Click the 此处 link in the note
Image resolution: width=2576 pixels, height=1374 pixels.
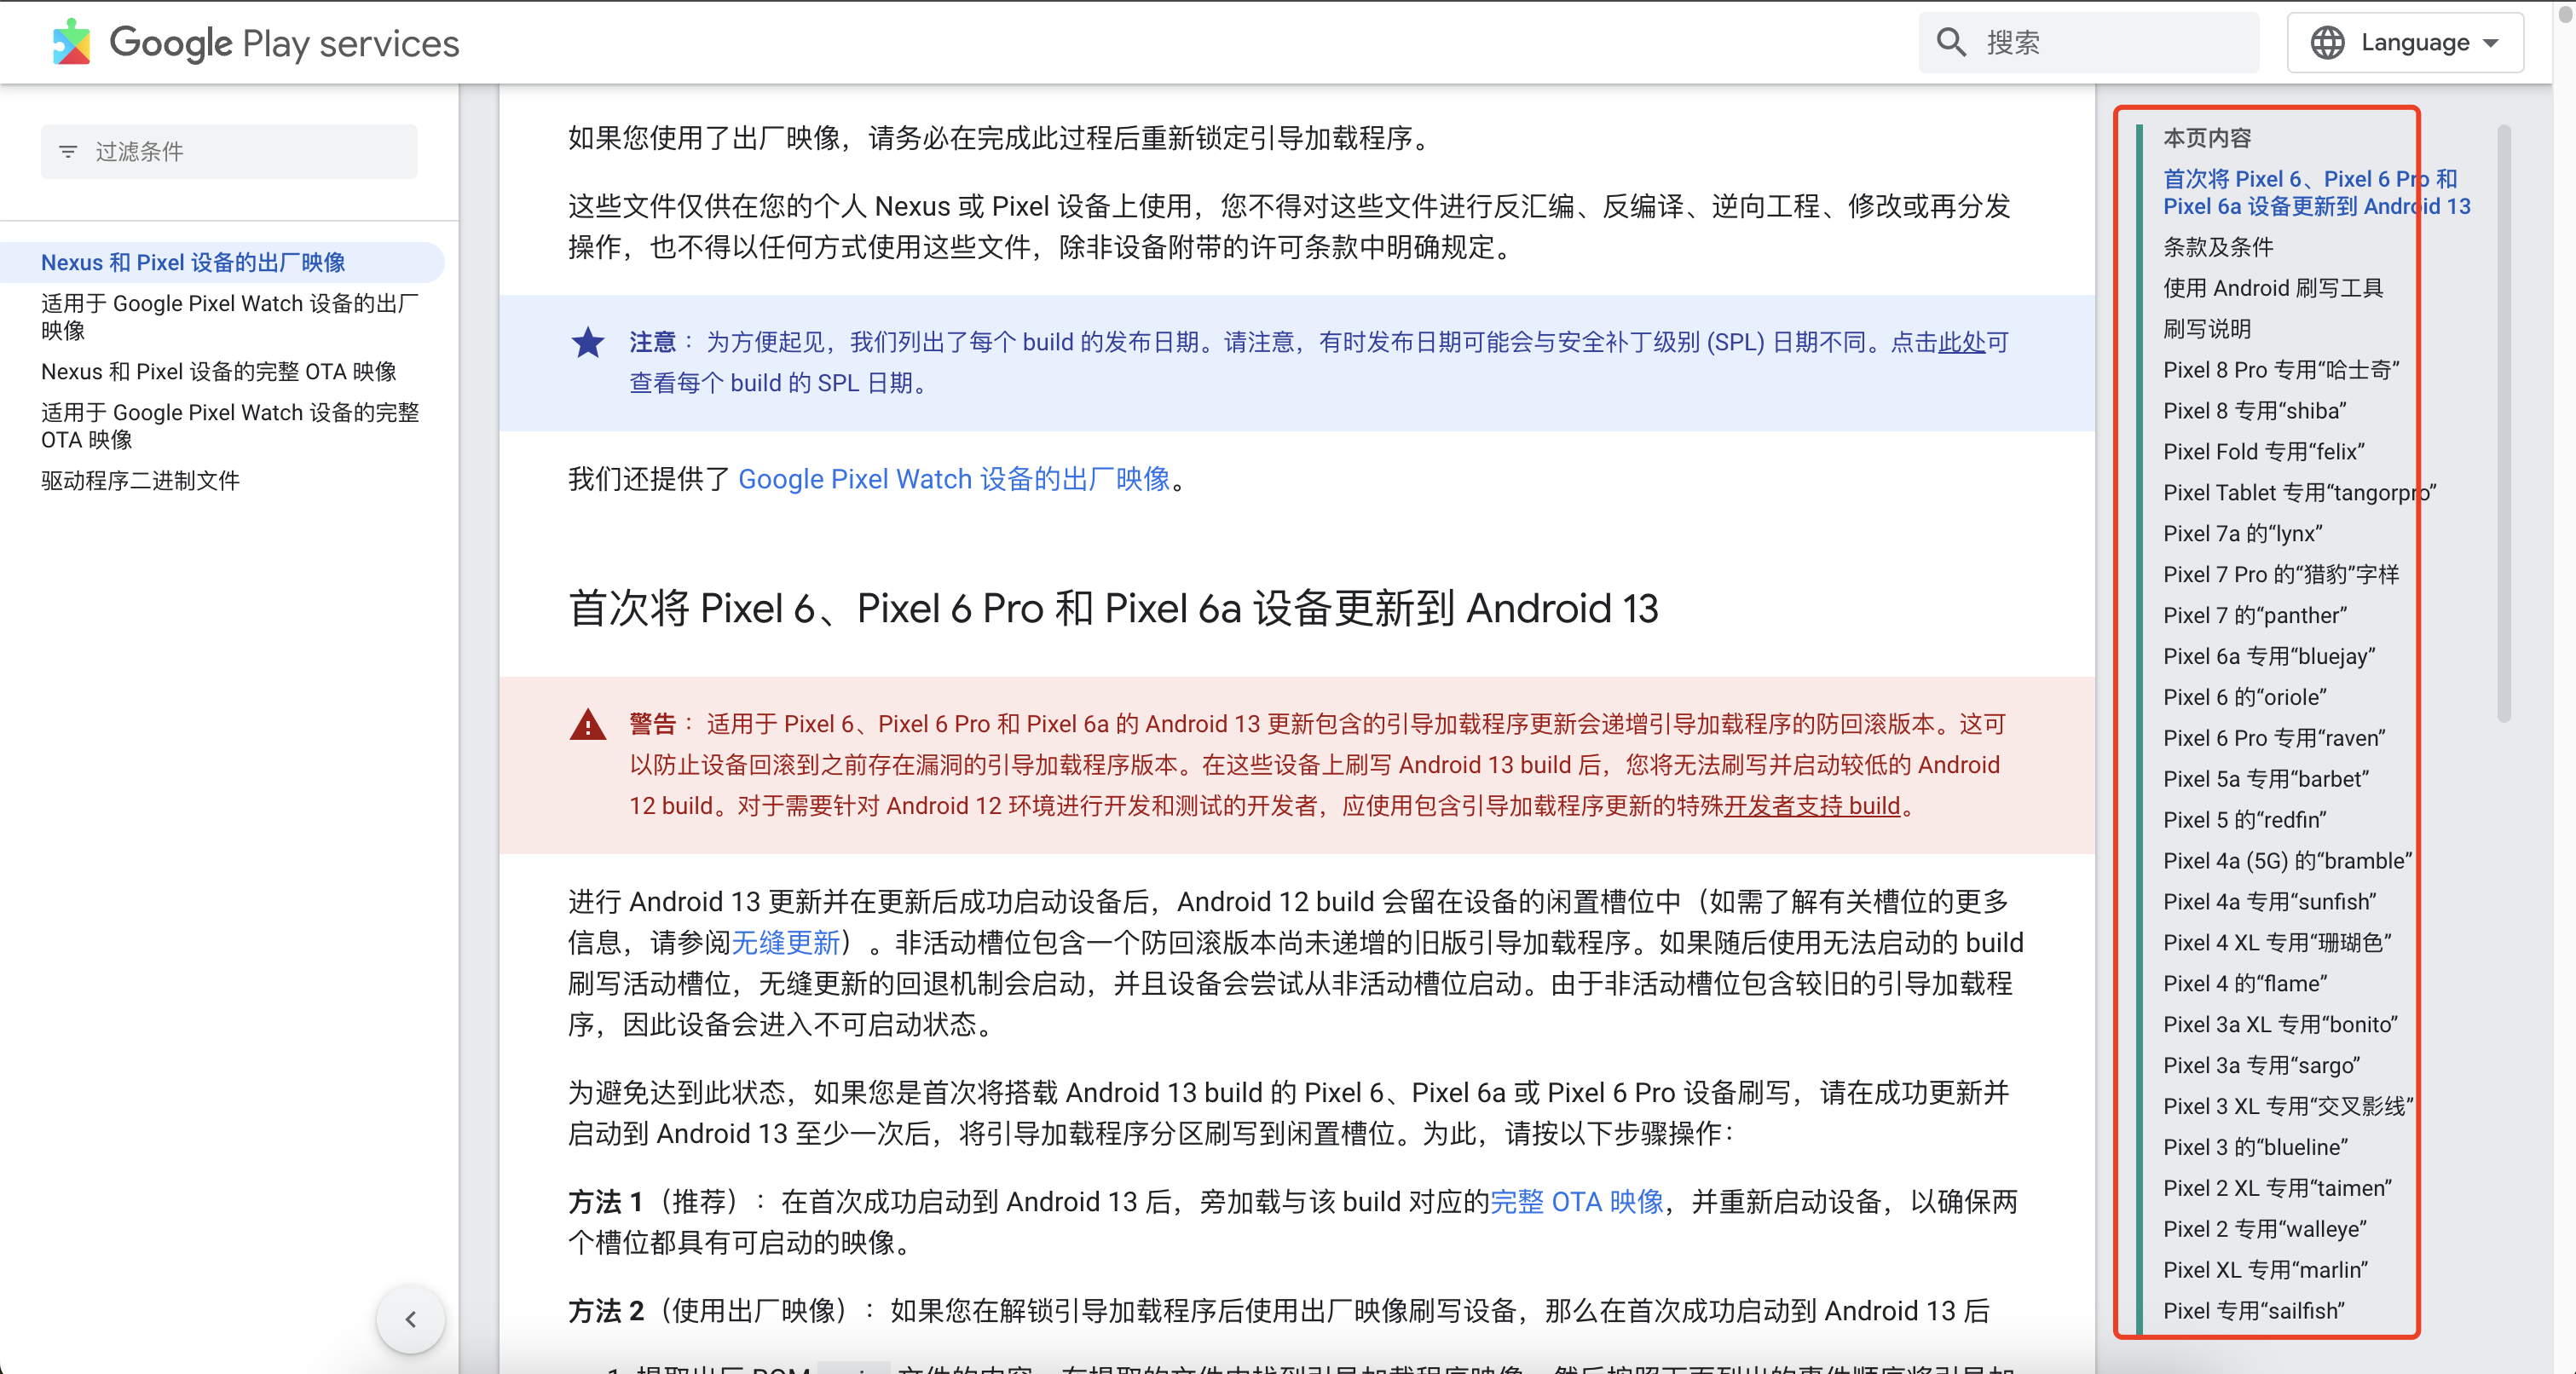pyautogui.click(x=1961, y=342)
